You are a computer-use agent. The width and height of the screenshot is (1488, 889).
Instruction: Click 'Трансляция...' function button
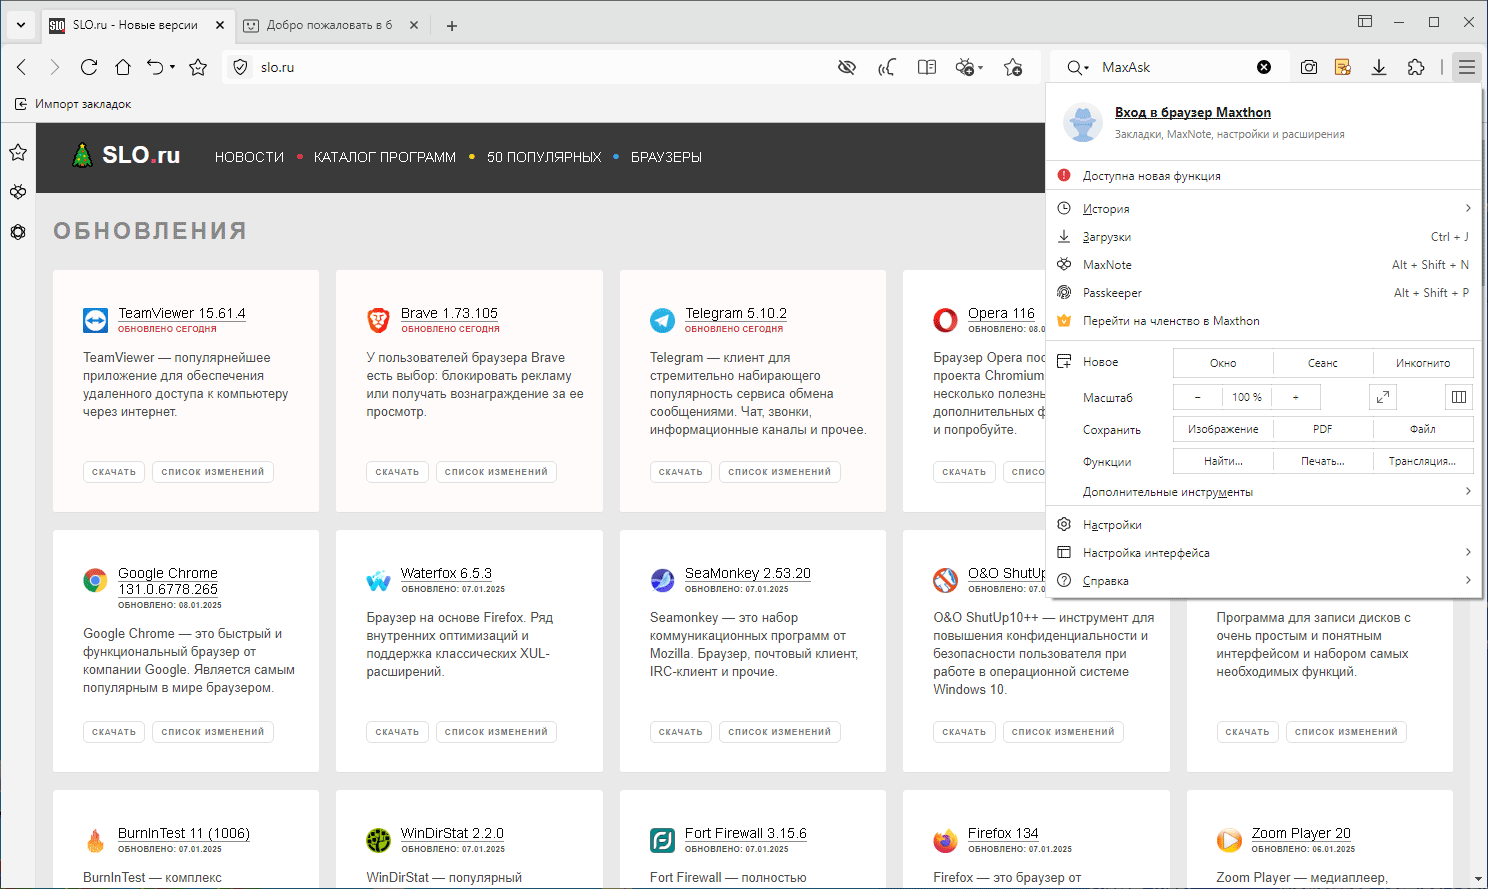click(1423, 461)
